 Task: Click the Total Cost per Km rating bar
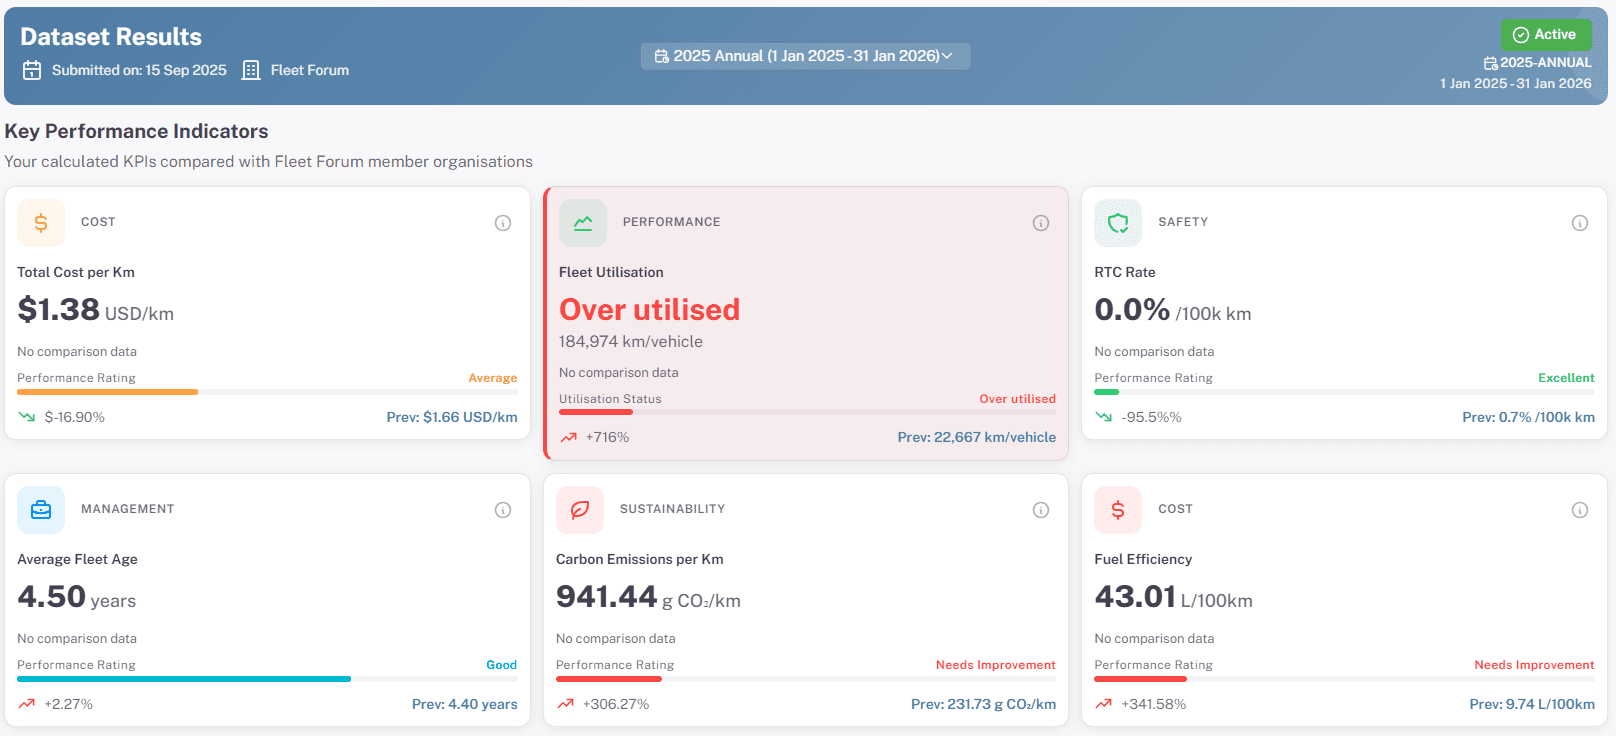tap(267, 392)
